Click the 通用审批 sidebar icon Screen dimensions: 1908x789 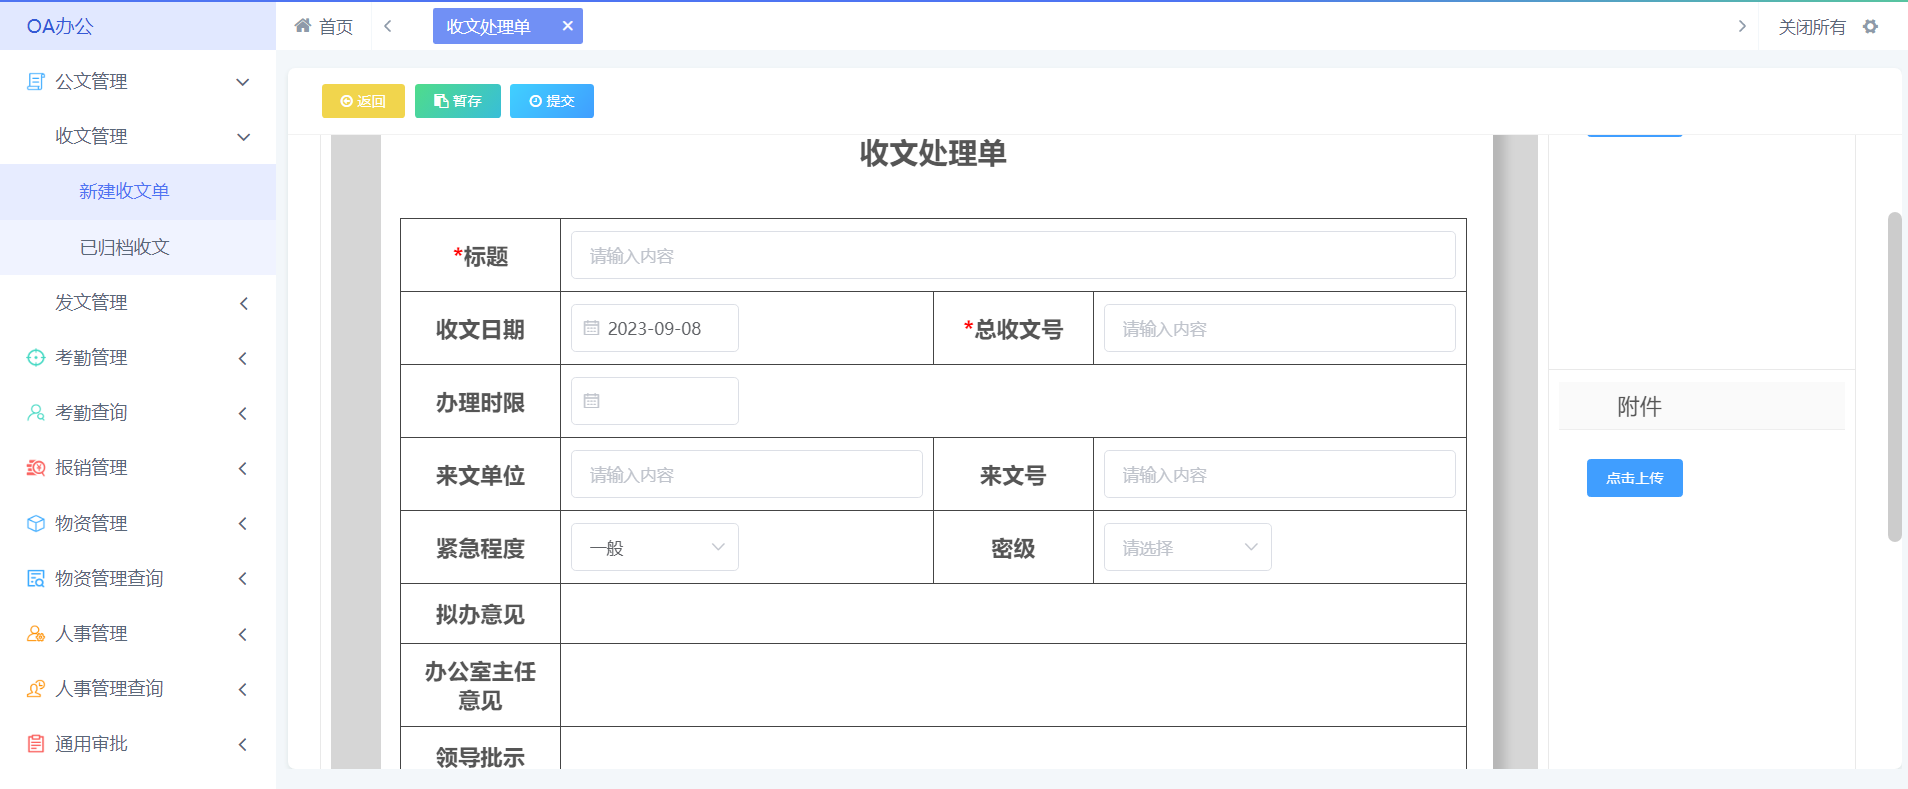tap(36, 744)
